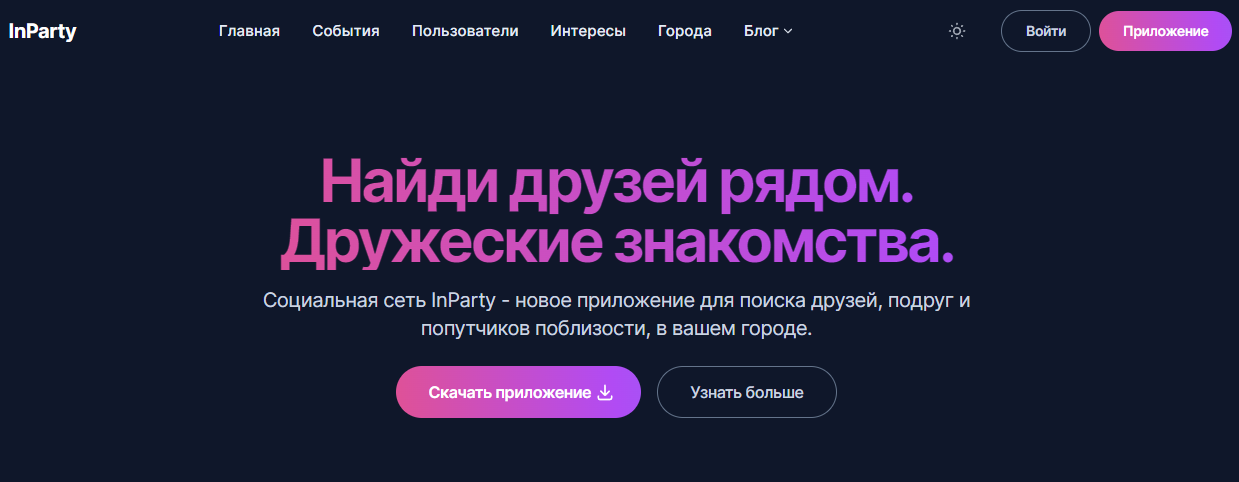Open the Города page

point(685,31)
